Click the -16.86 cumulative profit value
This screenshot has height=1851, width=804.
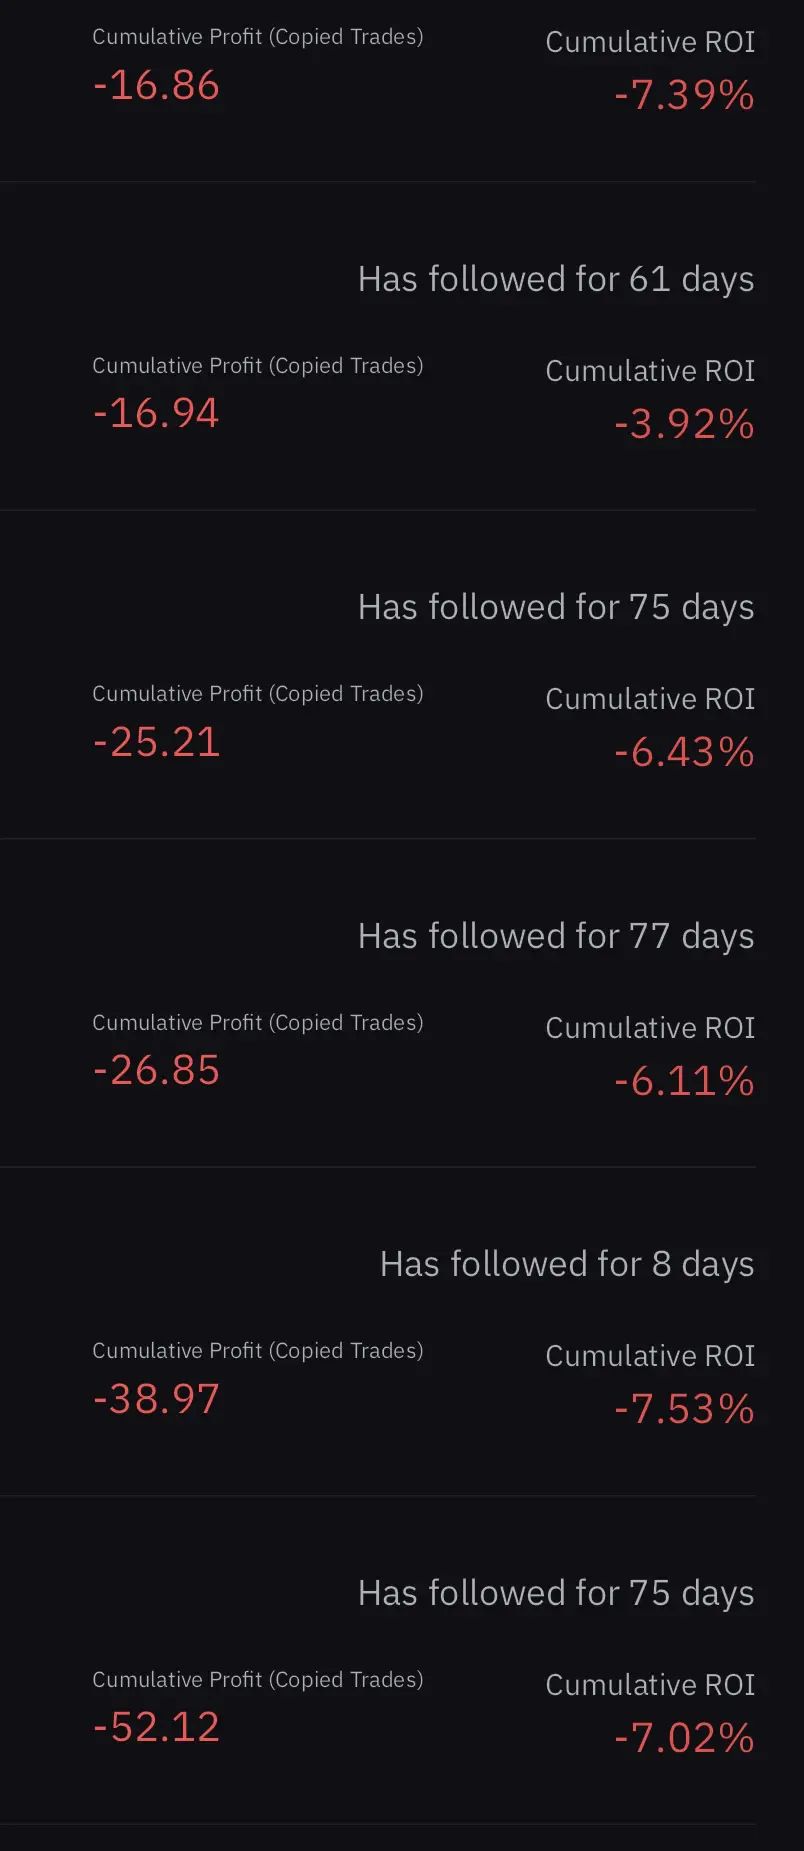156,86
